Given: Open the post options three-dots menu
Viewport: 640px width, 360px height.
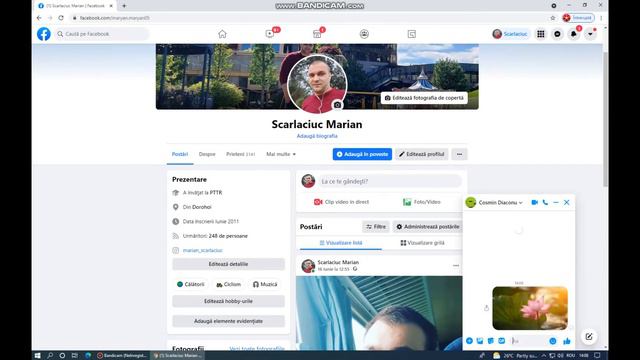Looking at the screenshot, I should point(456,266).
